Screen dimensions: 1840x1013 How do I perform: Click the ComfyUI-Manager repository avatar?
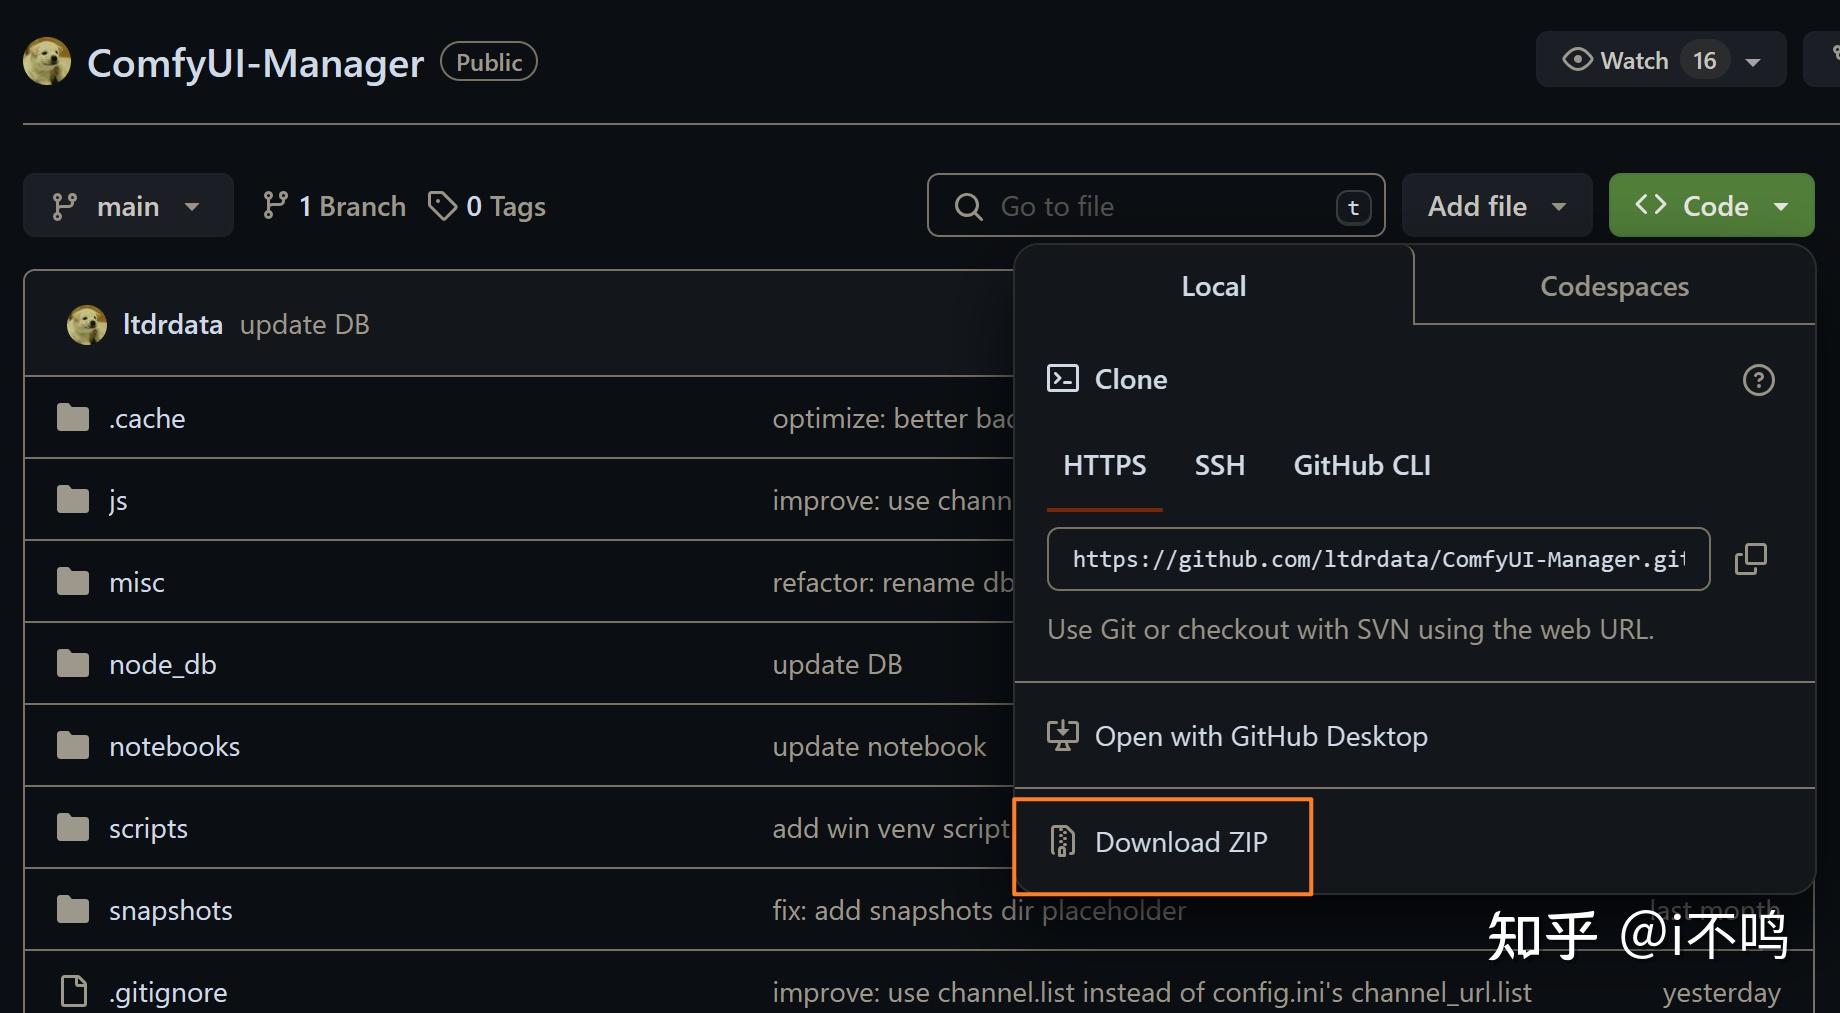pyautogui.click(x=47, y=62)
